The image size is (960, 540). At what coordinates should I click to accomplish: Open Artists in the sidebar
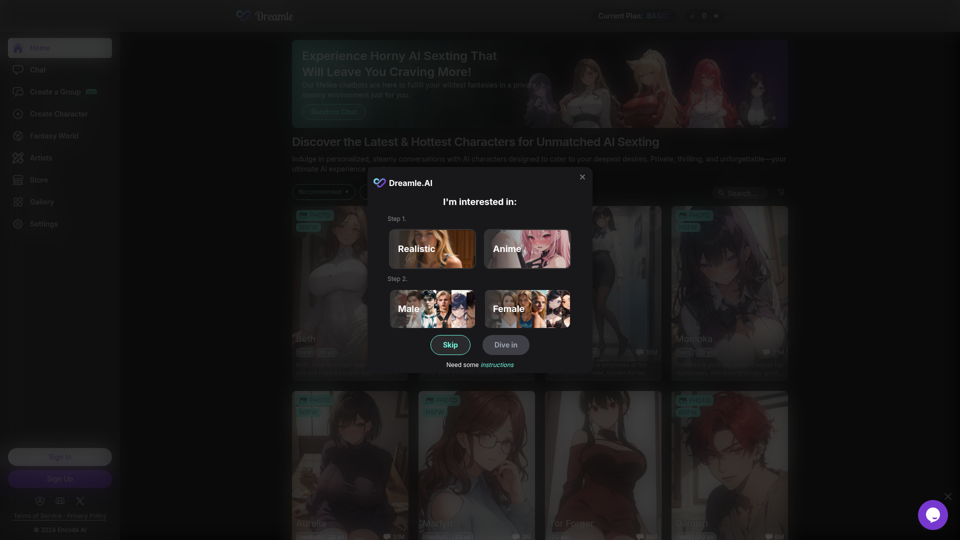click(x=60, y=158)
